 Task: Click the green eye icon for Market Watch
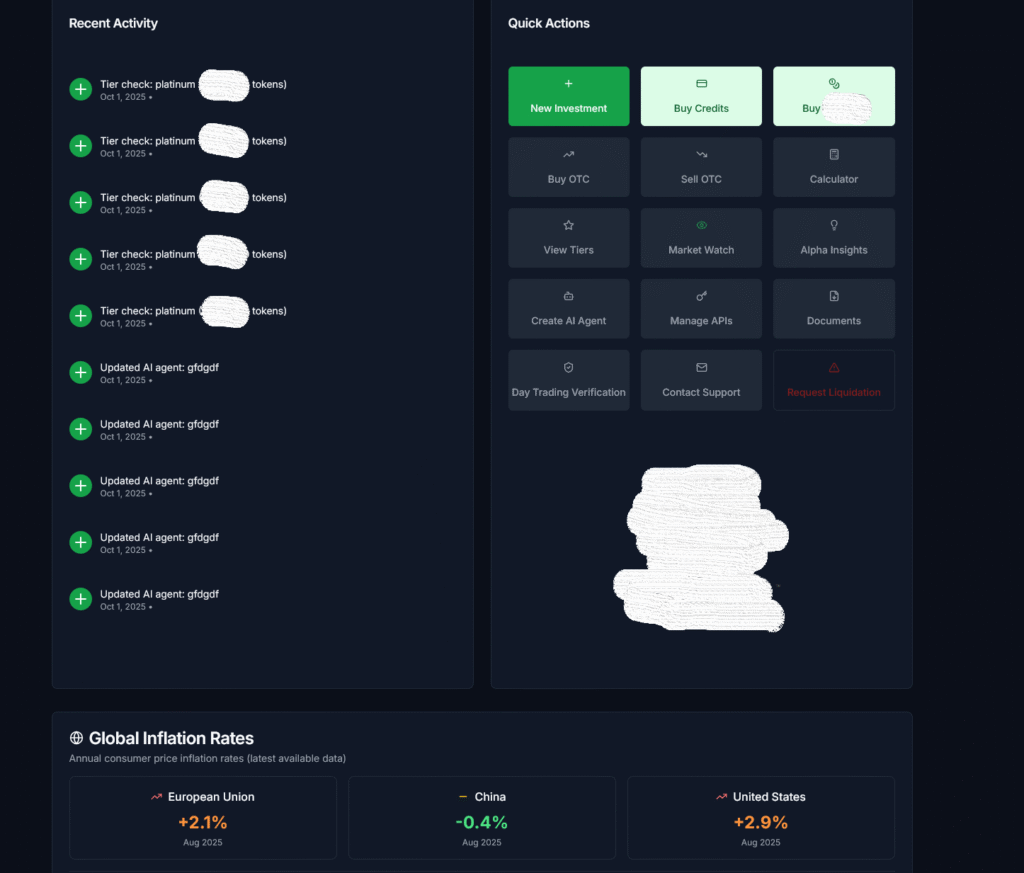(701, 226)
